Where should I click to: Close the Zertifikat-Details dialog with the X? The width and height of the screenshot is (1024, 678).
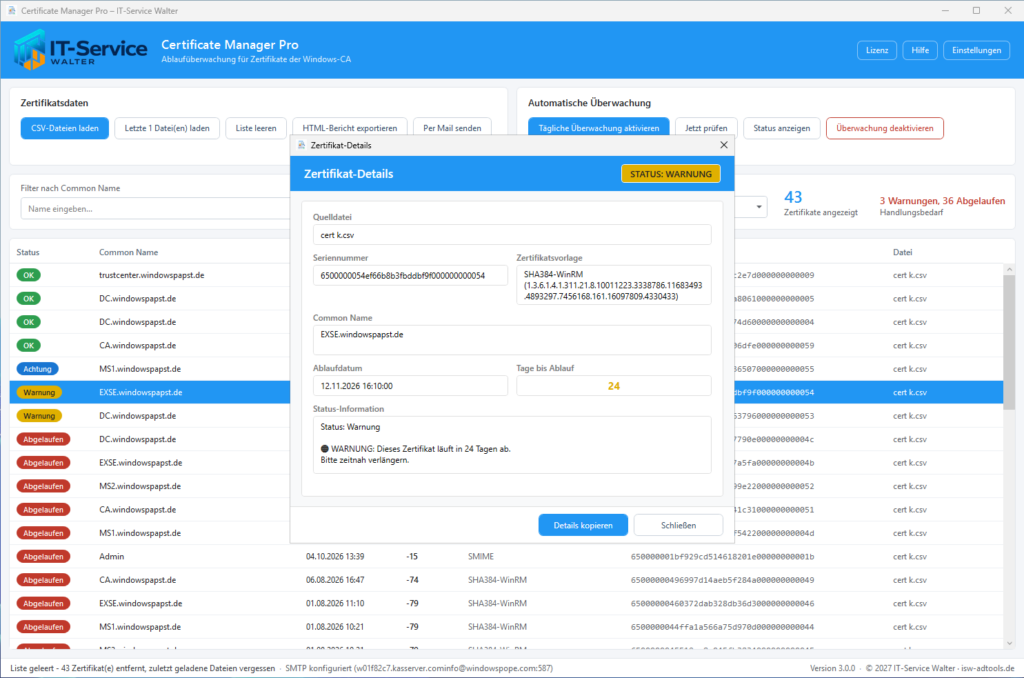(x=724, y=145)
